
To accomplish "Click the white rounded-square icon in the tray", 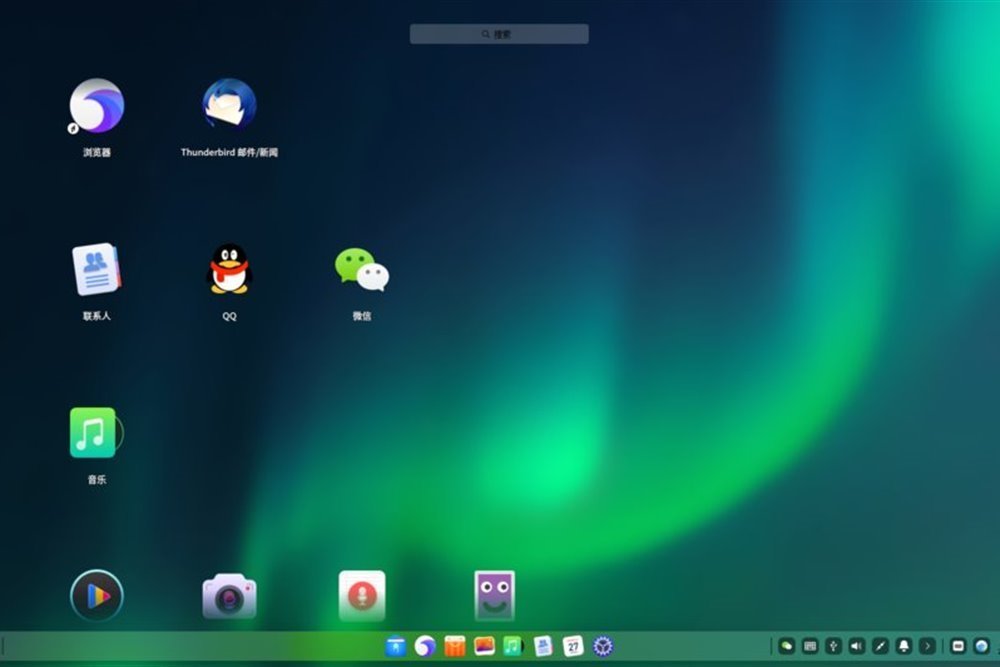I will coord(958,646).
